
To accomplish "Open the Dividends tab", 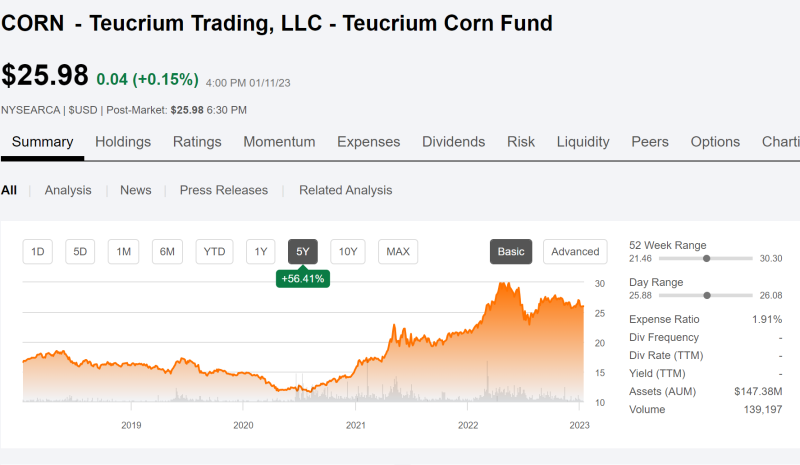I will coord(454,142).
